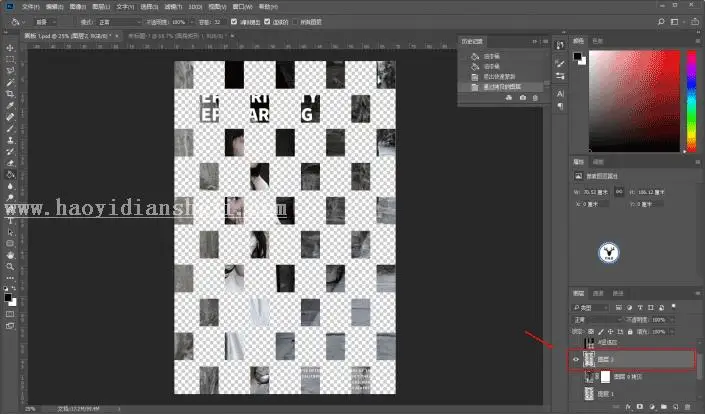Image resolution: width=705 pixels, height=414 pixels.
Task: Toggle the anti-alias checkbox in options bar
Action: pyautogui.click(x=234, y=22)
